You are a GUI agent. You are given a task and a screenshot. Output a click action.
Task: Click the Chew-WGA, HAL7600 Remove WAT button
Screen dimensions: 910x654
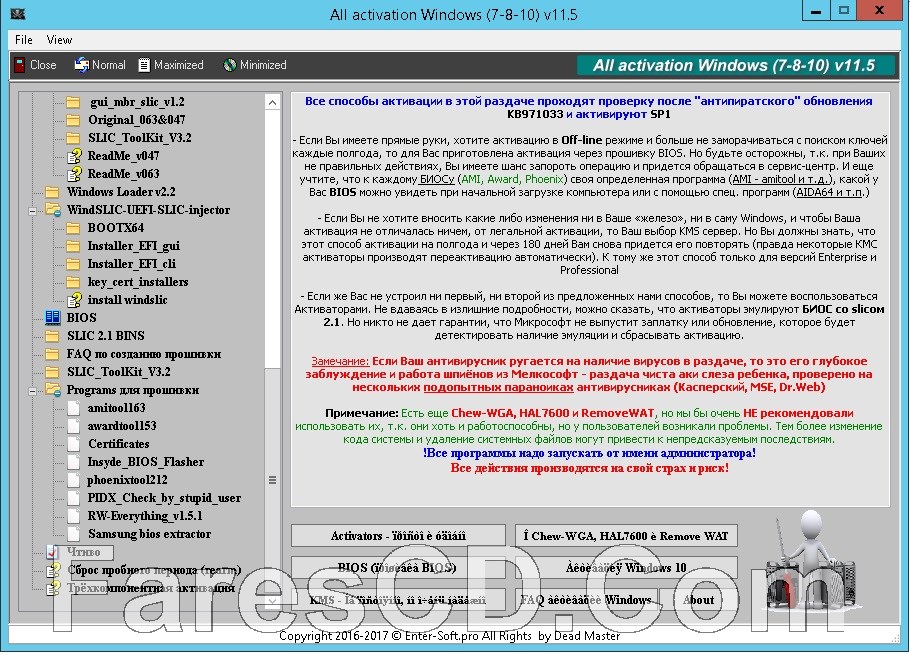coord(626,536)
